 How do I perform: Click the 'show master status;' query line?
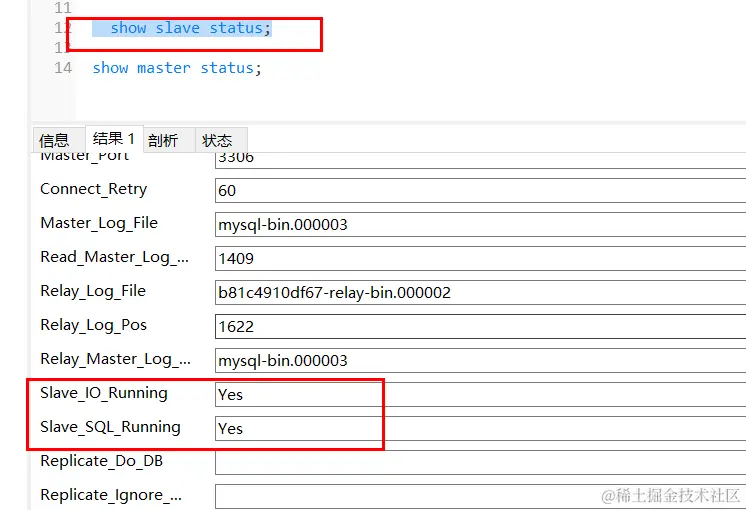point(177,68)
